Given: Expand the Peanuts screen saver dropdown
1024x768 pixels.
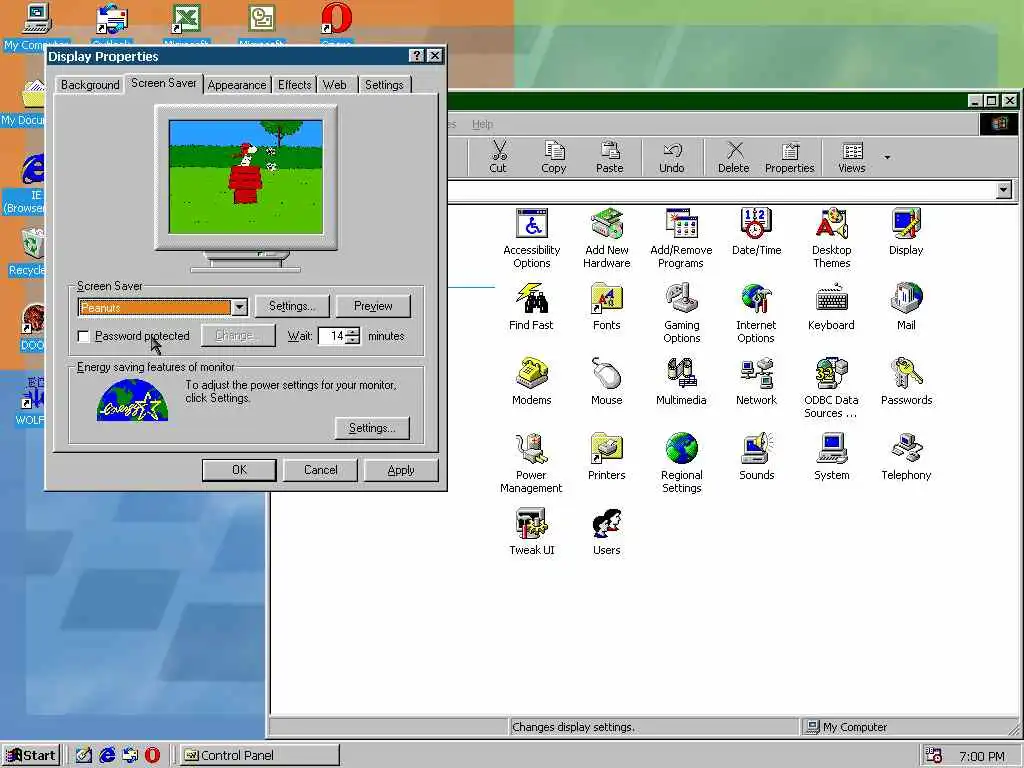Looking at the screenshot, I should (x=240, y=307).
